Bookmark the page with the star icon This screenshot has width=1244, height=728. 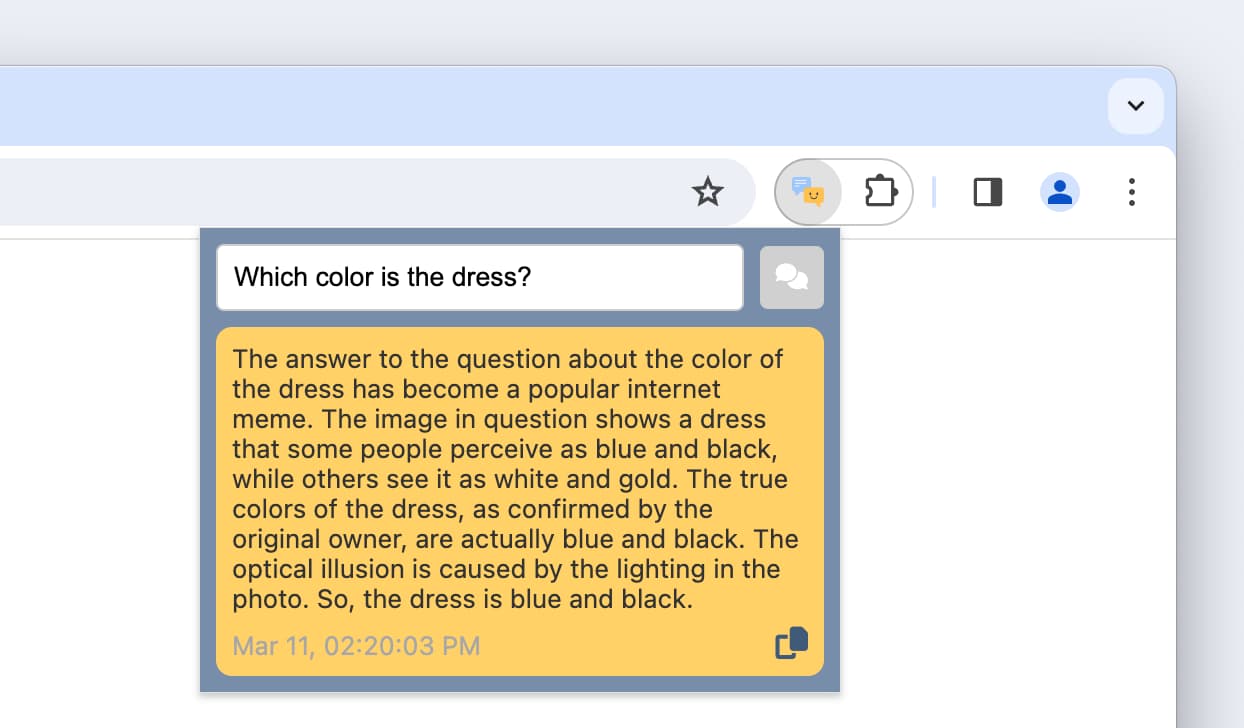click(x=707, y=191)
